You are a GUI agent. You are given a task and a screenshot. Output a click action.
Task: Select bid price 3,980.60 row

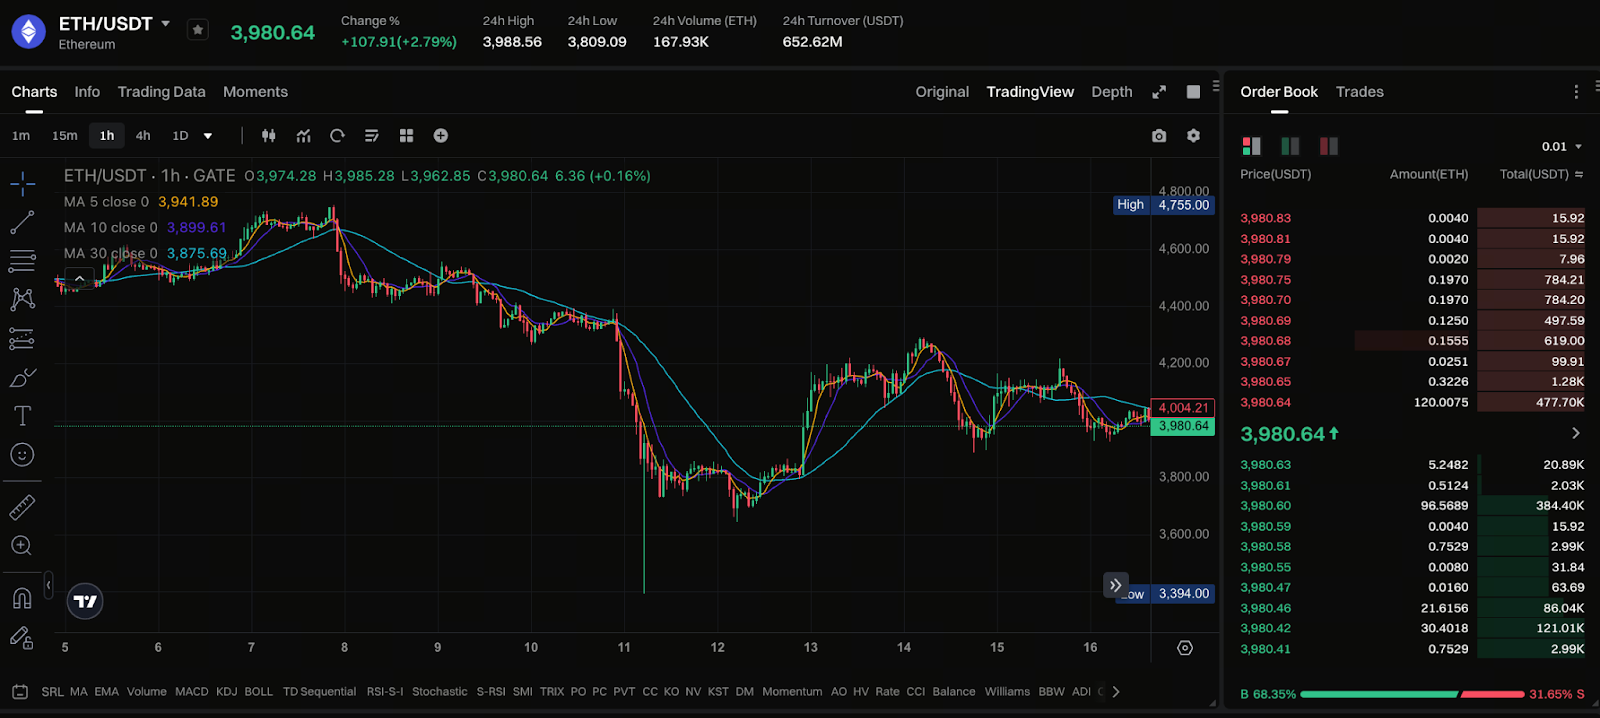(1411, 506)
